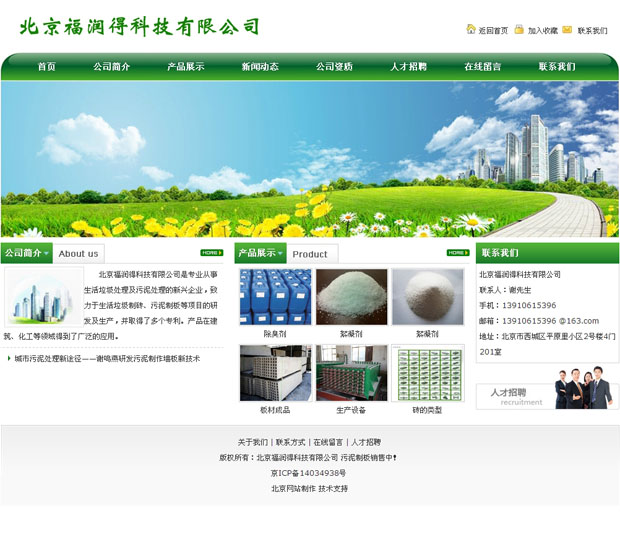
Task: Click the 技术支持 link in the footer
Action: pyautogui.click(x=333, y=488)
